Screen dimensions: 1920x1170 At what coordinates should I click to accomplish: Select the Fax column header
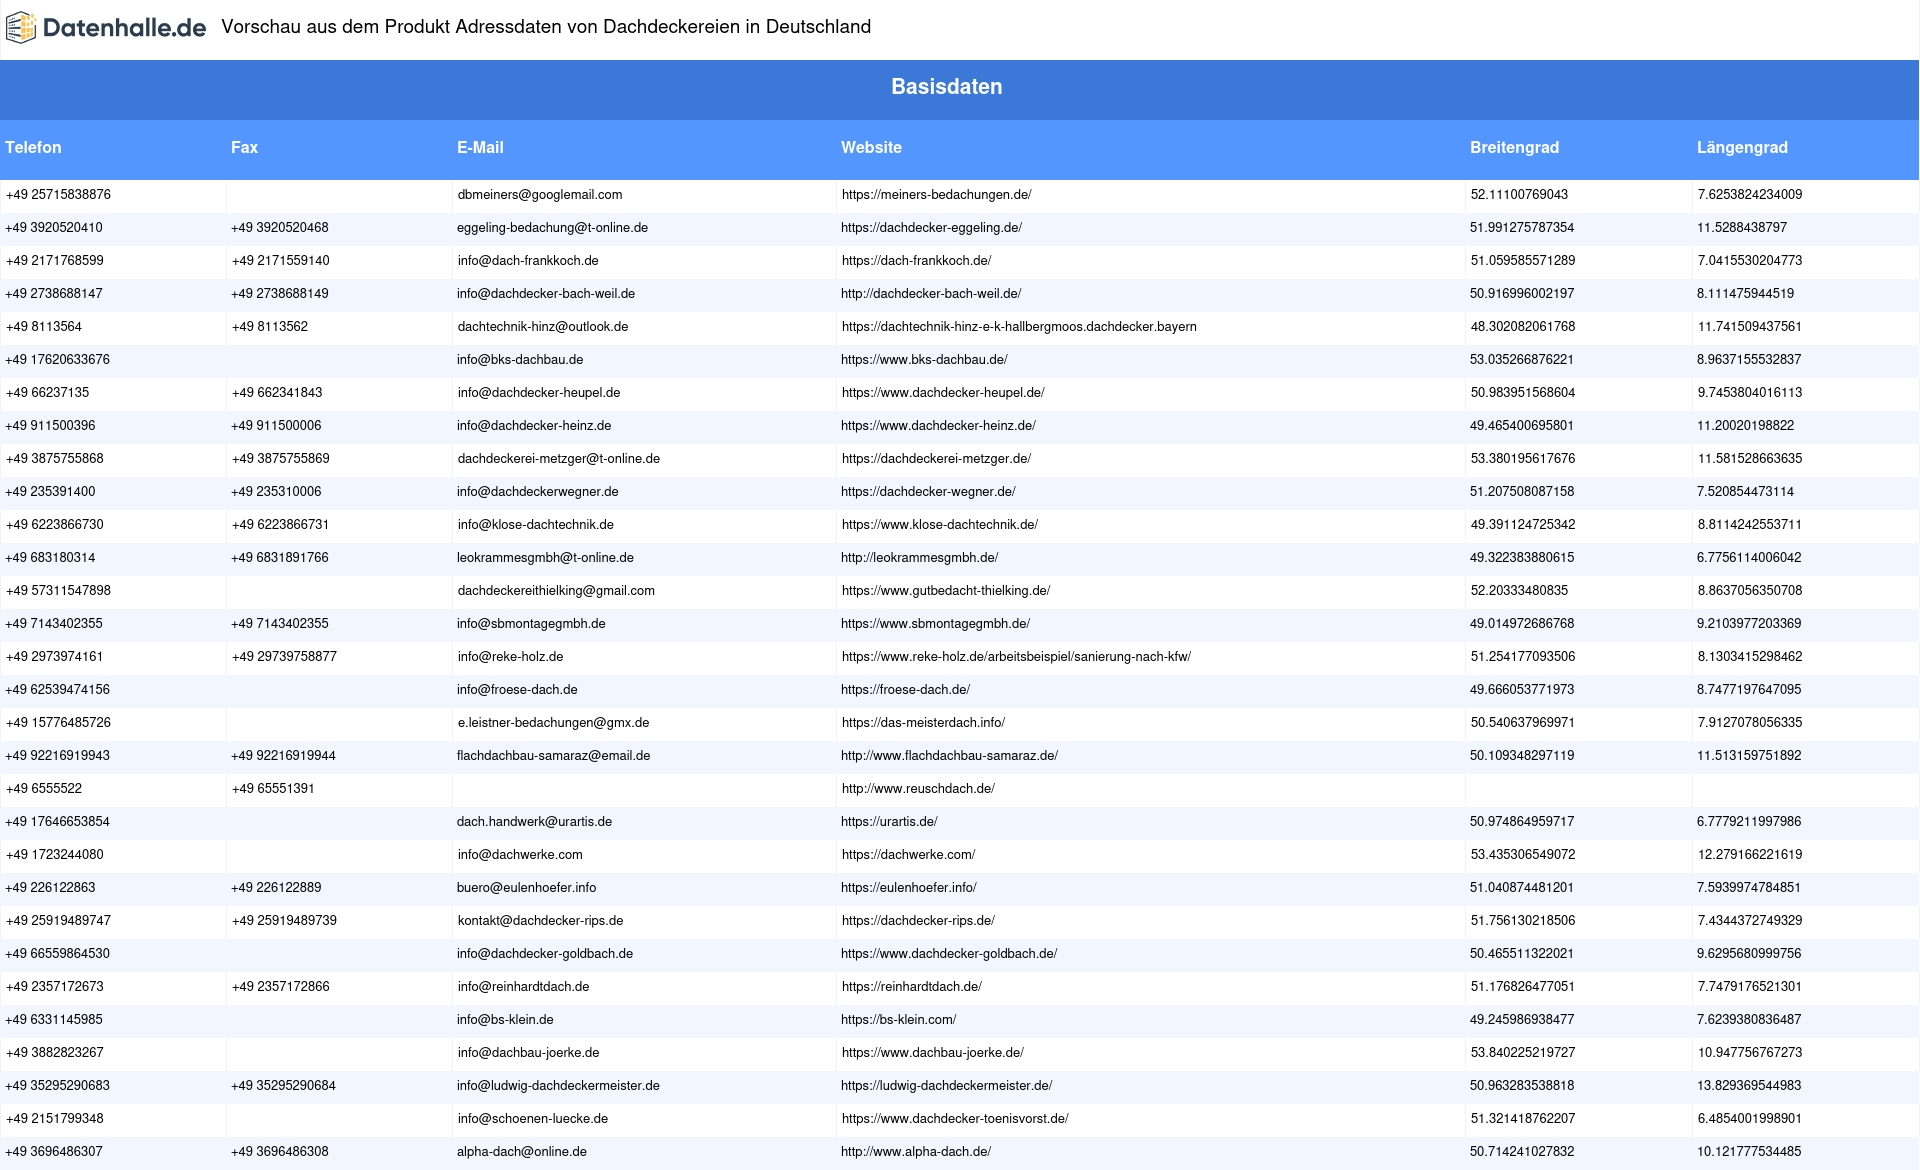tap(244, 147)
